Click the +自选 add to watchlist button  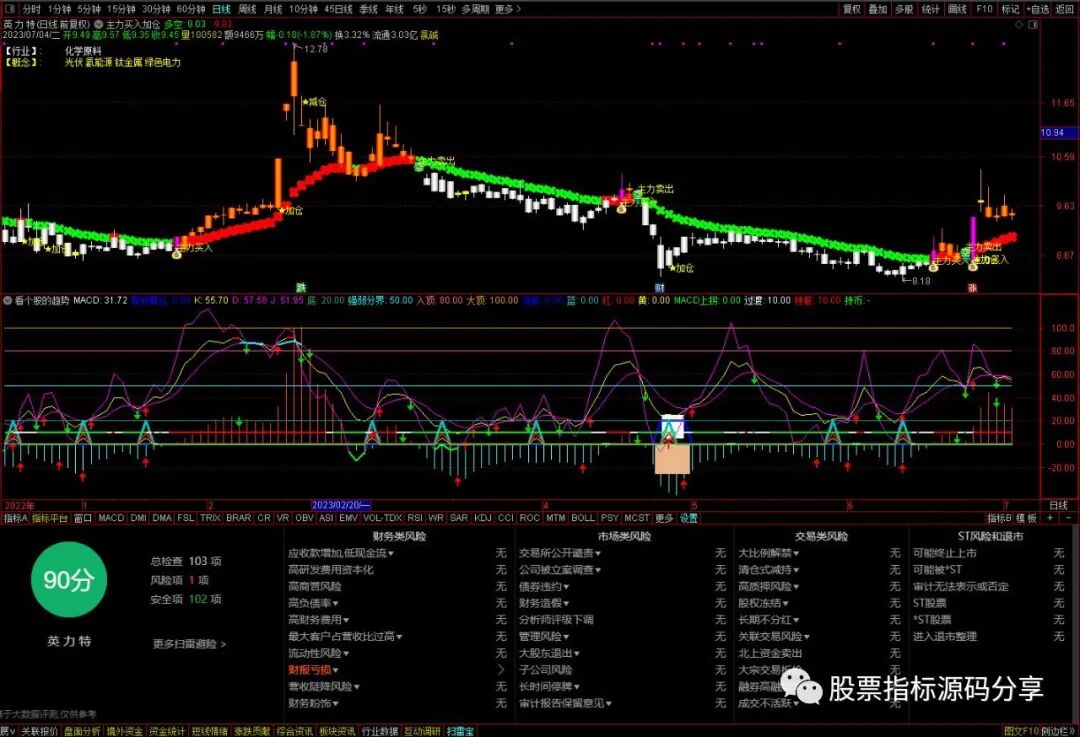tap(1038, 9)
